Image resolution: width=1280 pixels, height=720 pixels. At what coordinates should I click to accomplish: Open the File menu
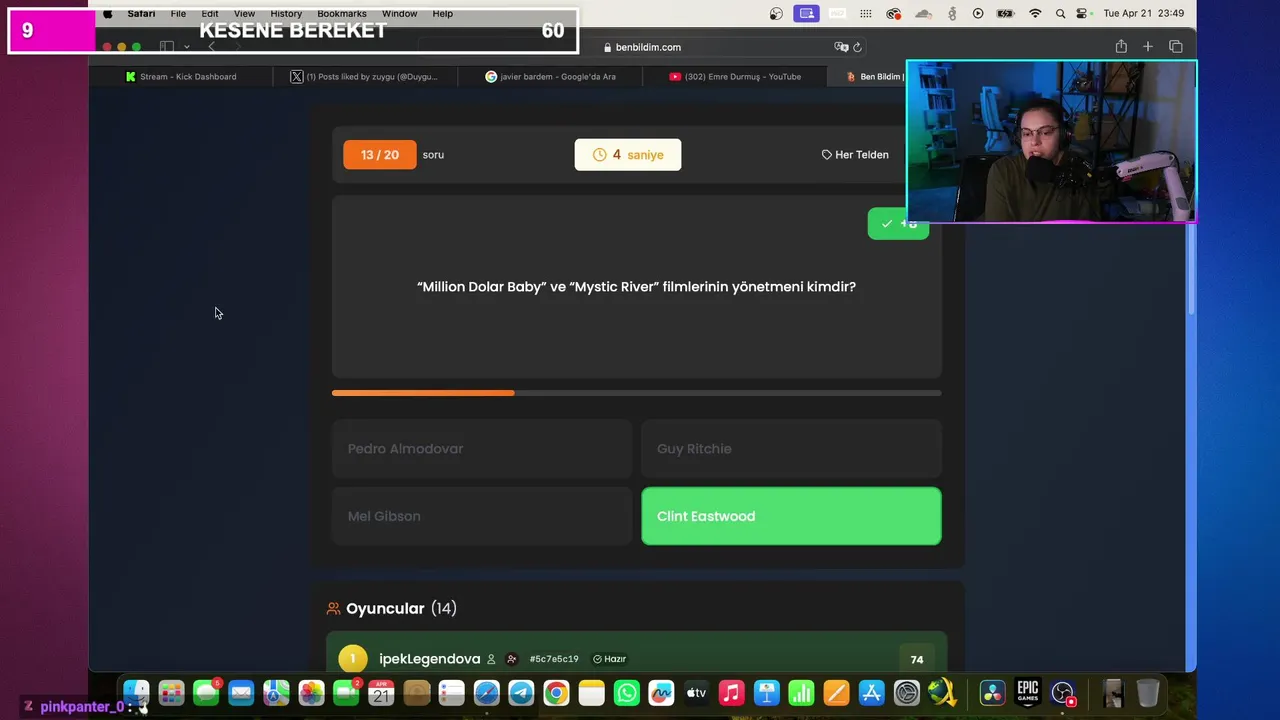point(178,13)
